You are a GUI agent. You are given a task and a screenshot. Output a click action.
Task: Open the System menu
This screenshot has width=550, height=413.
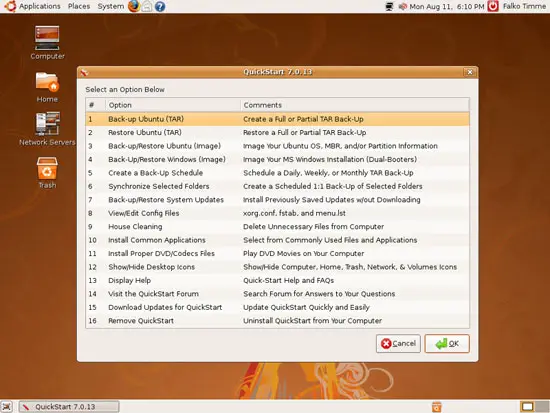coord(111,6)
